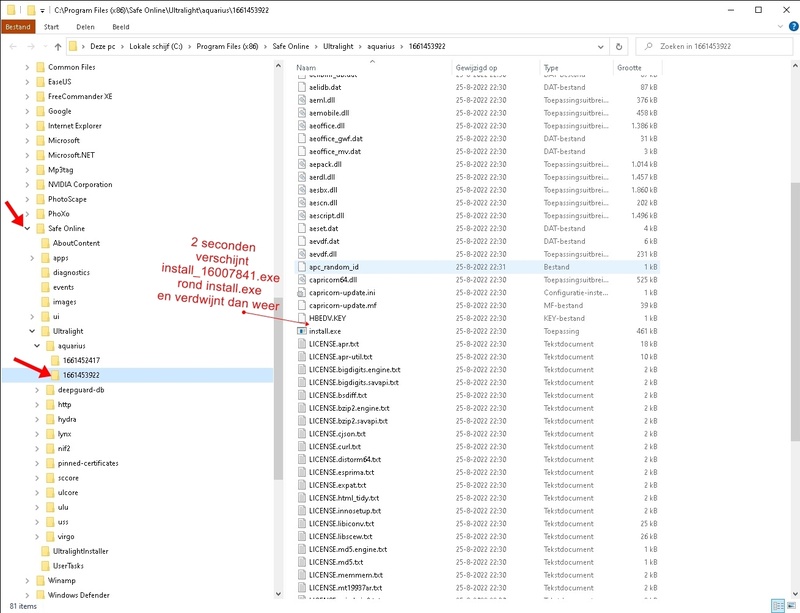
Task: Collapse the Safe Online folder tree node
Action: [27, 228]
